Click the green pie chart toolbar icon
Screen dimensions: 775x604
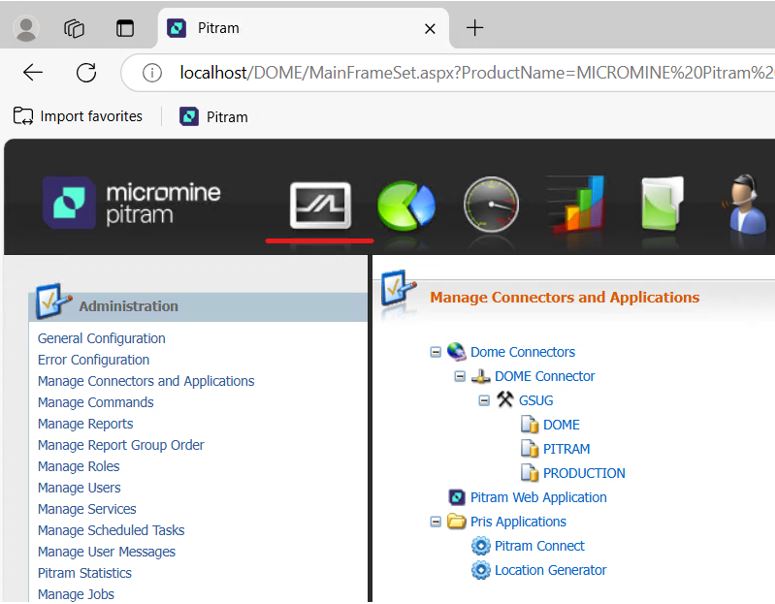(x=406, y=205)
